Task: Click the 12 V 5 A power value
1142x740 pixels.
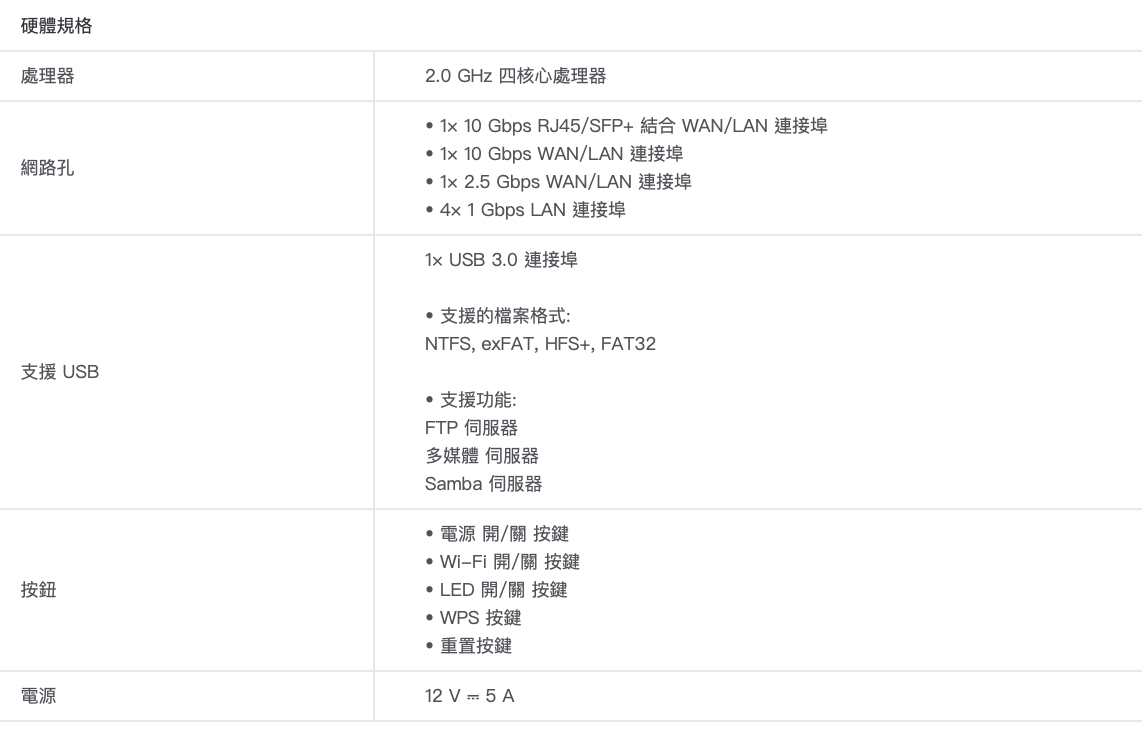Action: (x=469, y=696)
